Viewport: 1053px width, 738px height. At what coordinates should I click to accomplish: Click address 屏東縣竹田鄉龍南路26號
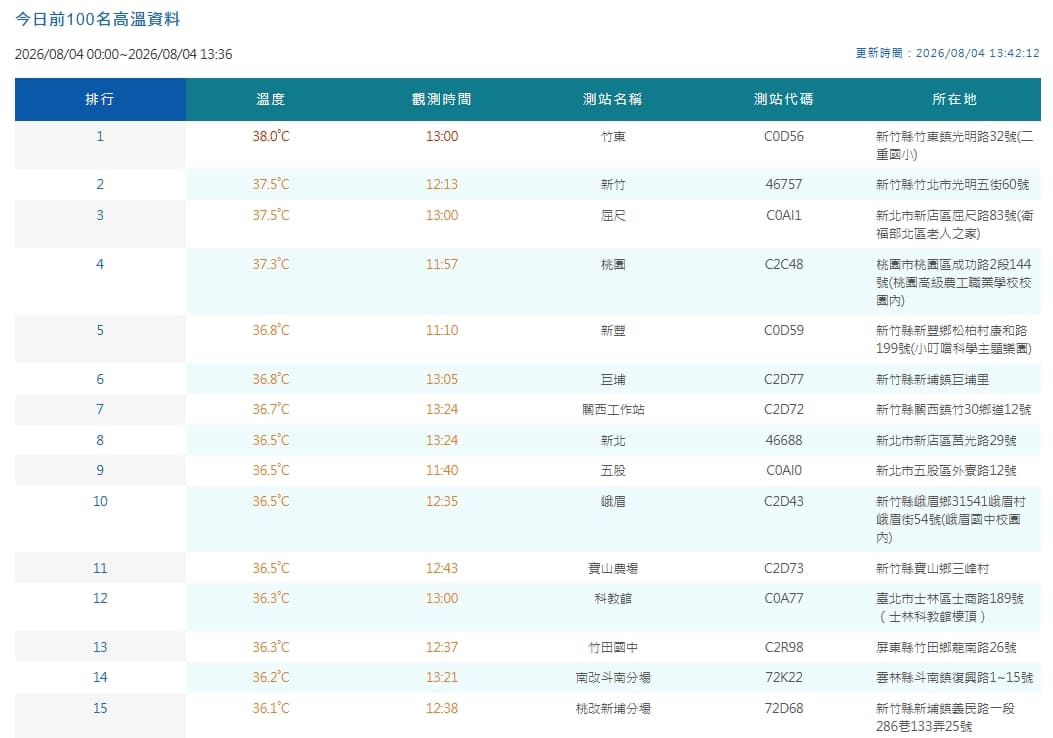pos(946,648)
